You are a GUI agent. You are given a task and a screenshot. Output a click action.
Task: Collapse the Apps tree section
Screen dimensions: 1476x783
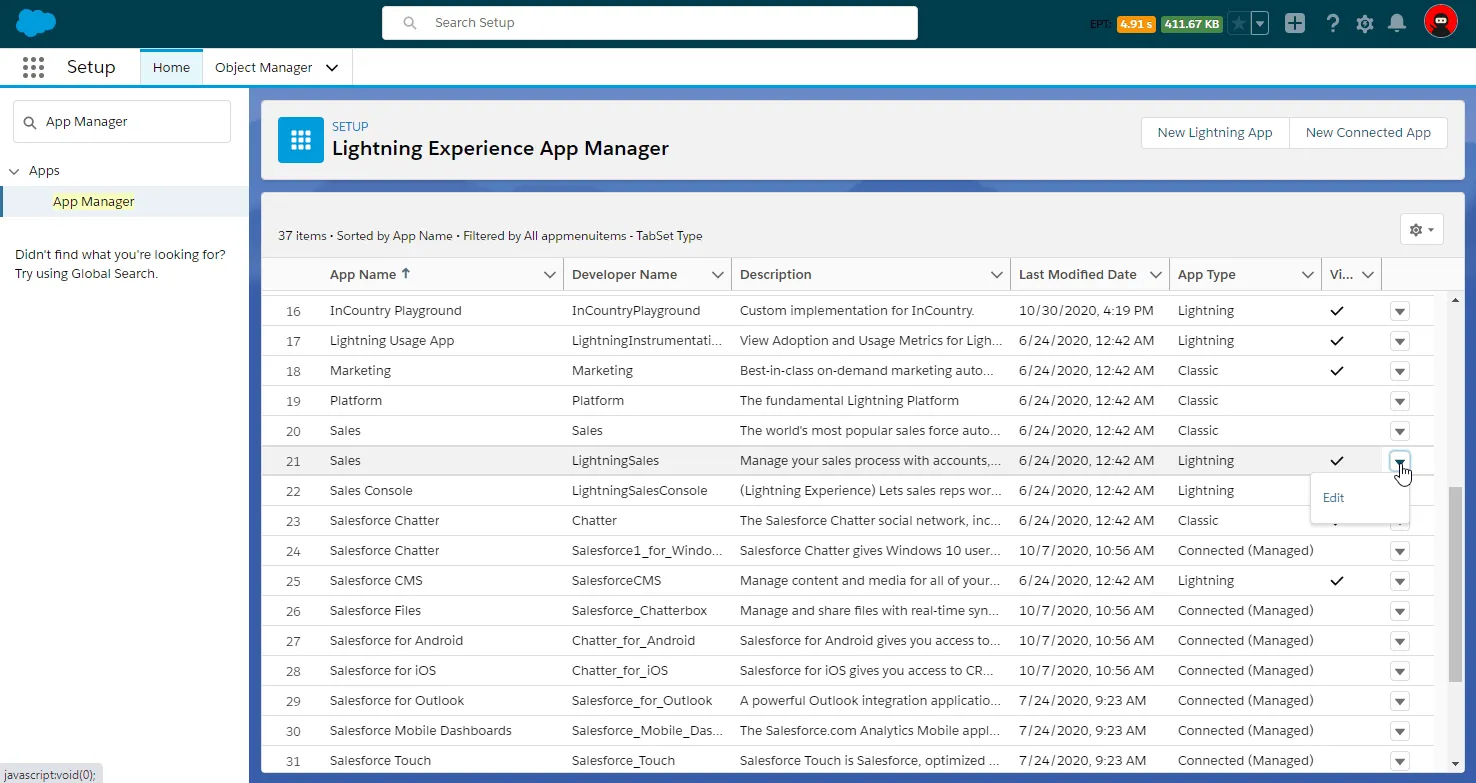point(14,171)
